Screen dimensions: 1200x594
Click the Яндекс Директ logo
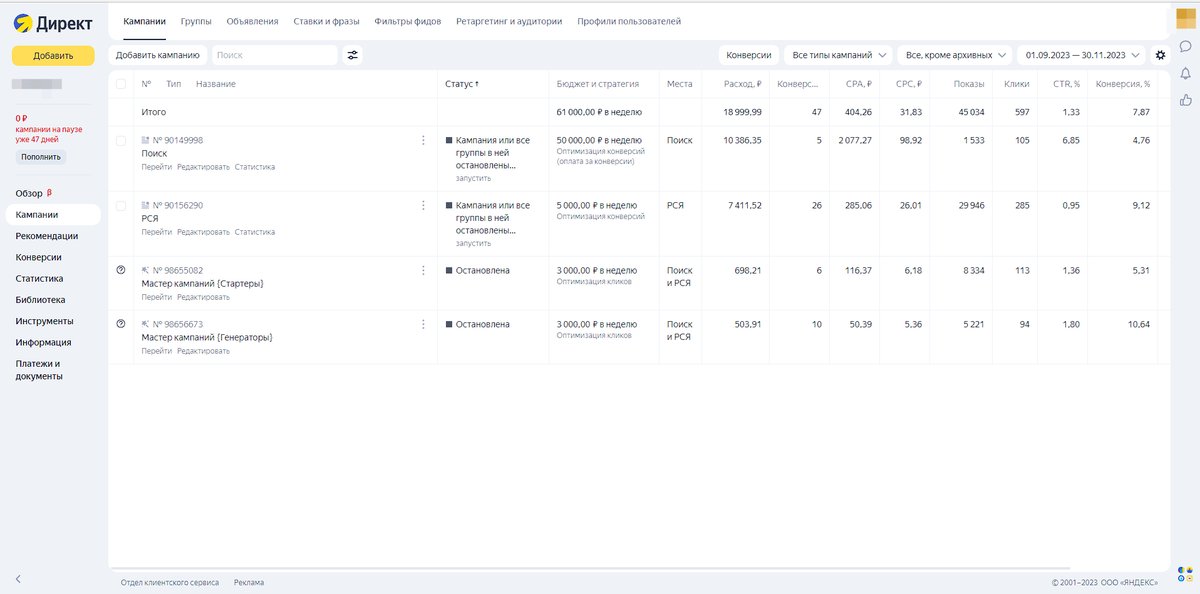click(53, 22)
